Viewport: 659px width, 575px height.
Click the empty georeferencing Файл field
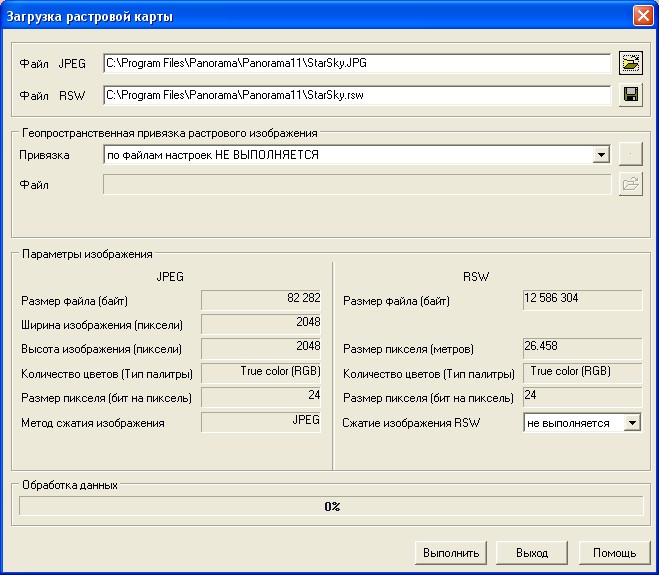coord(356,184)
